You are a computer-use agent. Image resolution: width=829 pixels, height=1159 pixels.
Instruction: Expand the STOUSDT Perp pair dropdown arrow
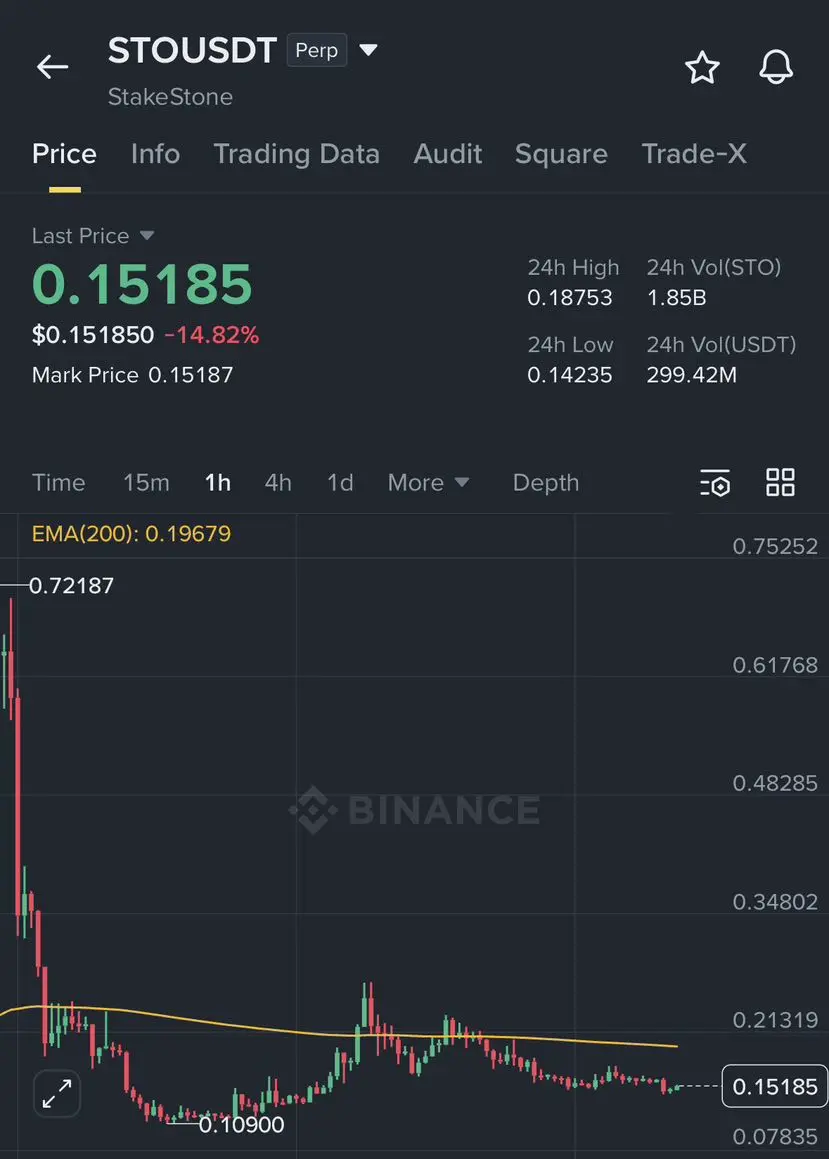368,50
